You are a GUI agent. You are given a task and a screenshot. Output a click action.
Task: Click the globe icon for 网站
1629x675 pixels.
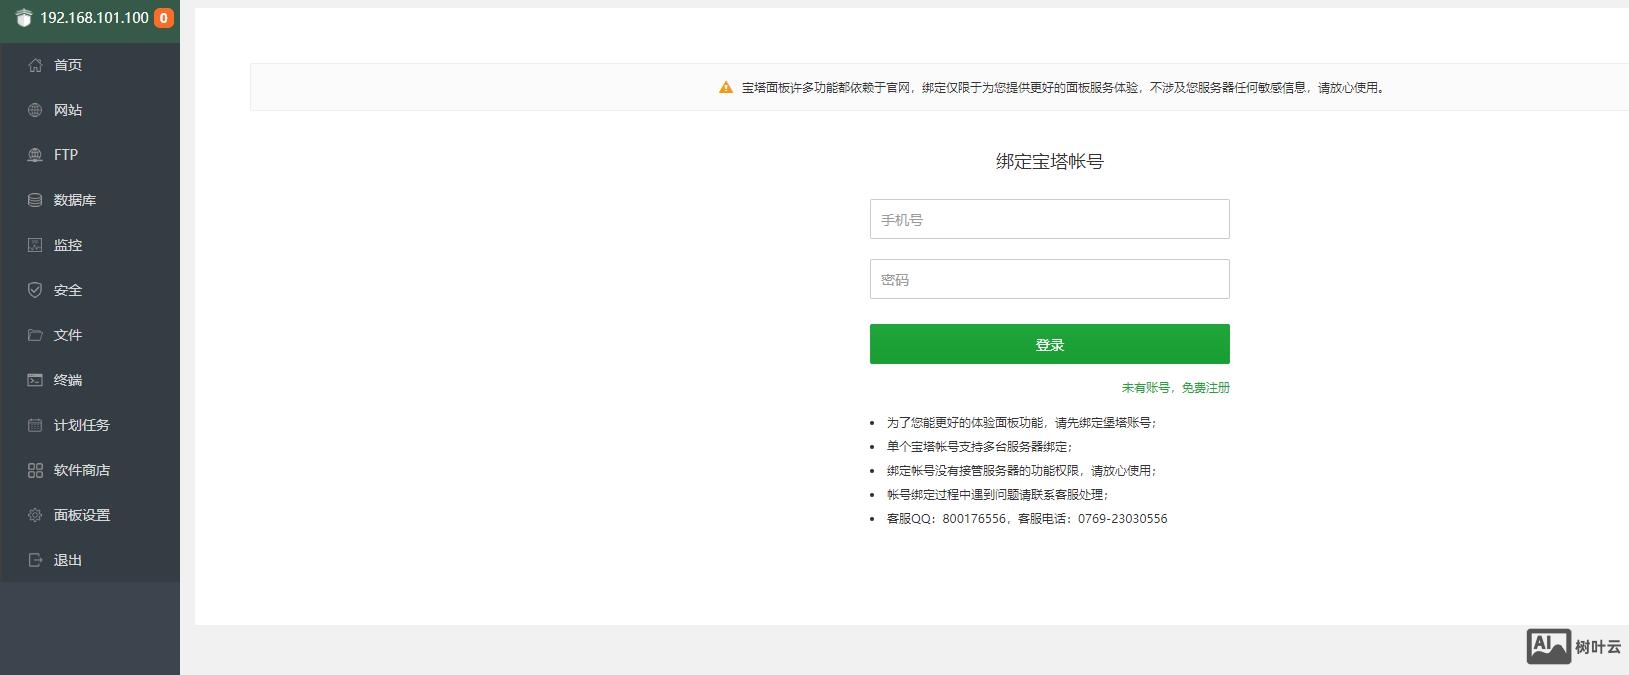coord(35,110)
